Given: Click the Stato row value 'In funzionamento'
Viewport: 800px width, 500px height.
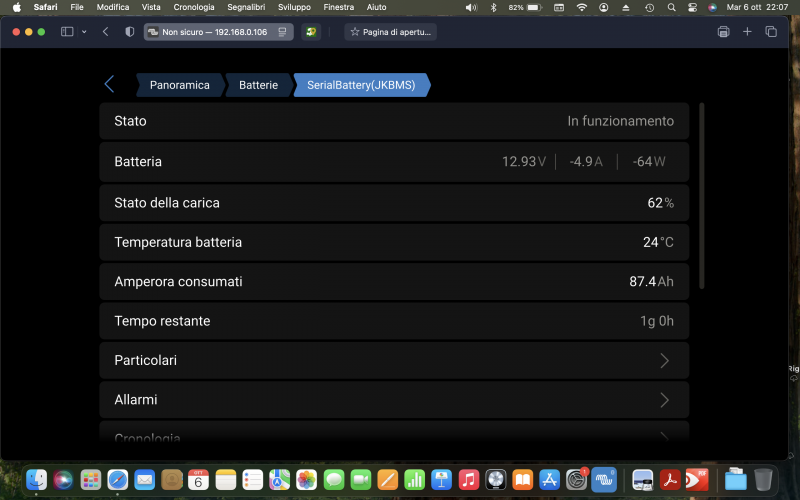Looking at the screenshot, I should click(x=620, y=121).
